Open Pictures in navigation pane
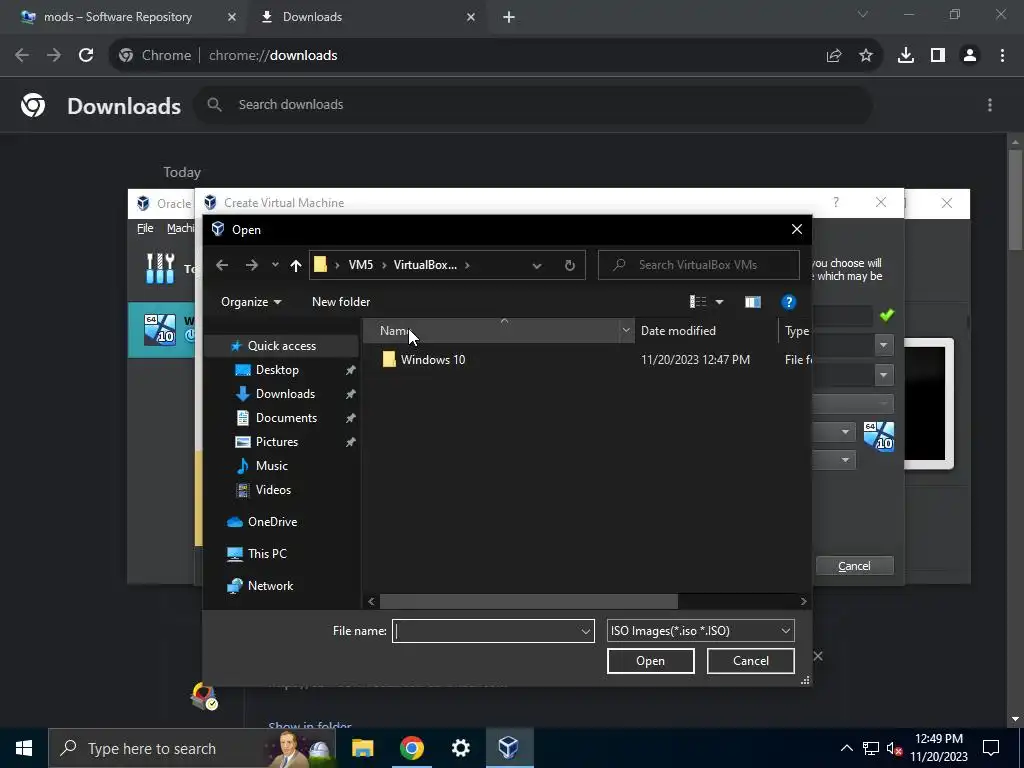 tap(277, 442)
